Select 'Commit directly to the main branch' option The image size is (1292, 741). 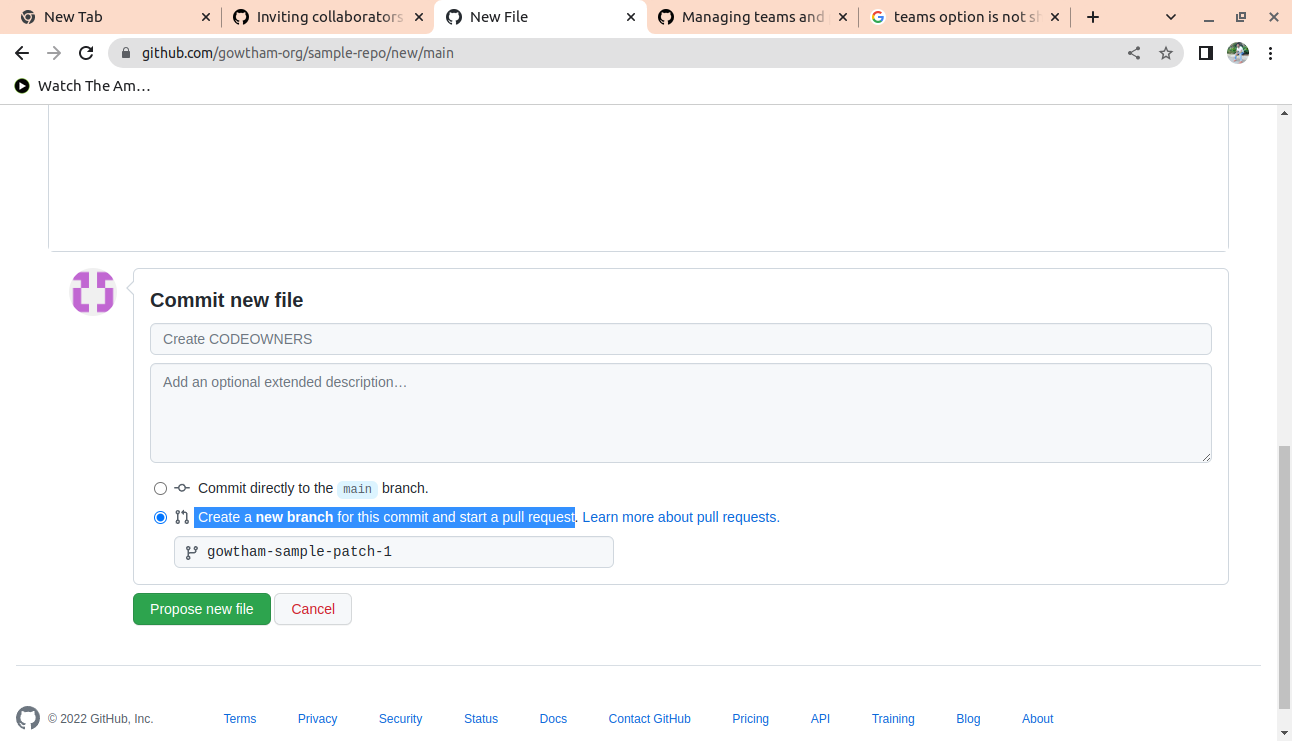[x=161, y=489]
